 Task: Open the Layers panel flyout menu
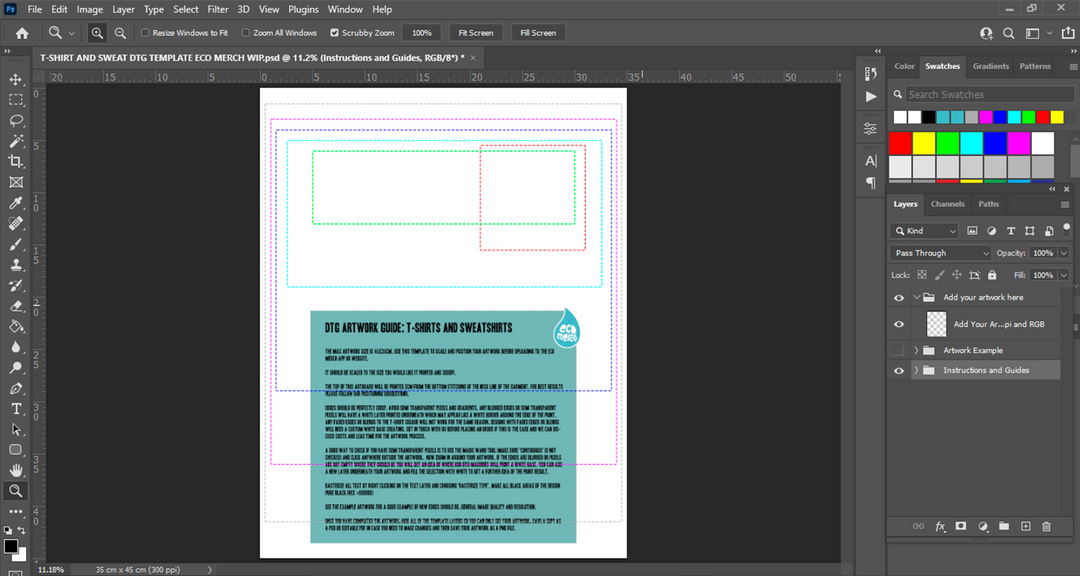tap(1065, 205)
